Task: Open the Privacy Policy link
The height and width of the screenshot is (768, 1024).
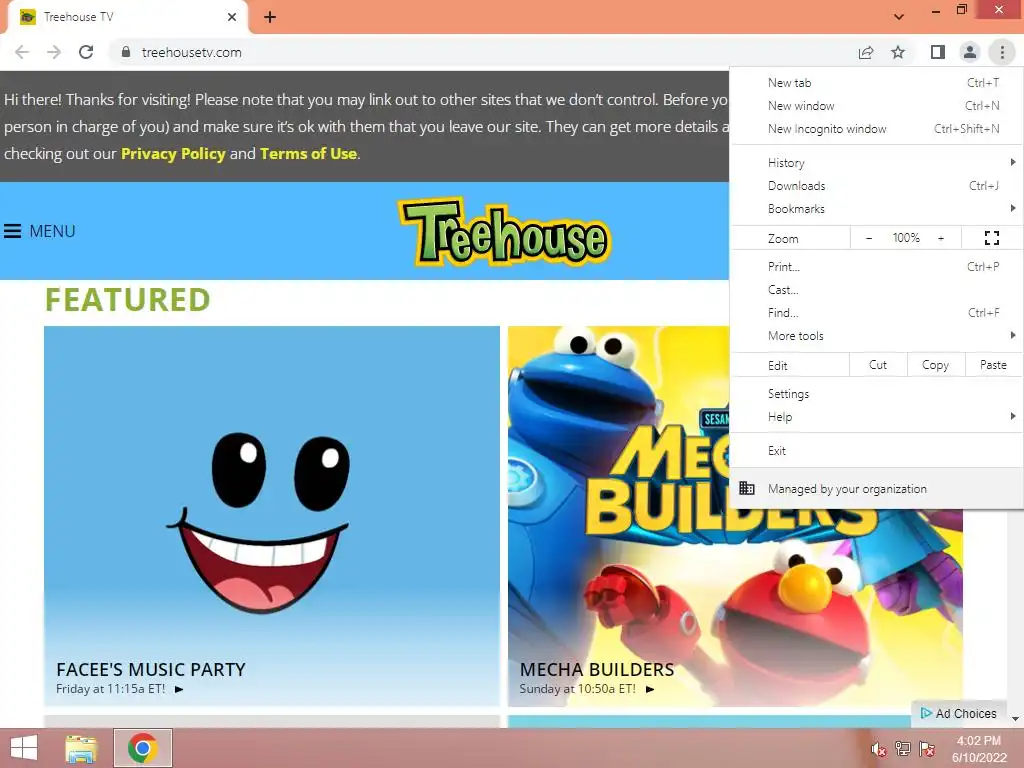Action: (173, 153)
